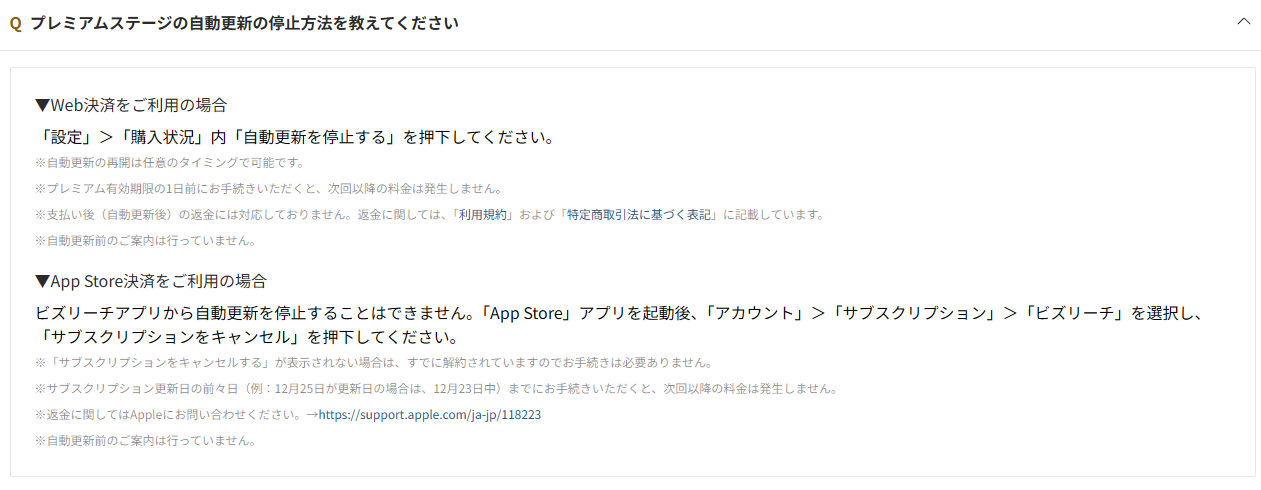Image resolution: width=1261 pixels, height=490 pixels.
Task: Click the orange Q icon before the question
Action: pyautogui.click(x=16, y=23)
